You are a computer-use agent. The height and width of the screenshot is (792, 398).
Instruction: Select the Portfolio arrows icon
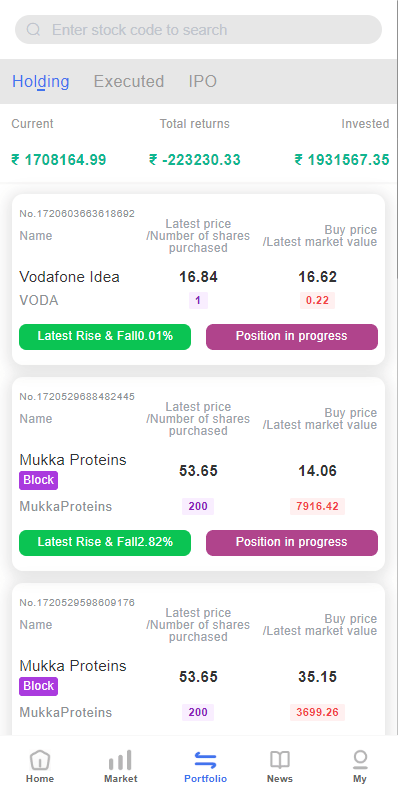point(205,760)
